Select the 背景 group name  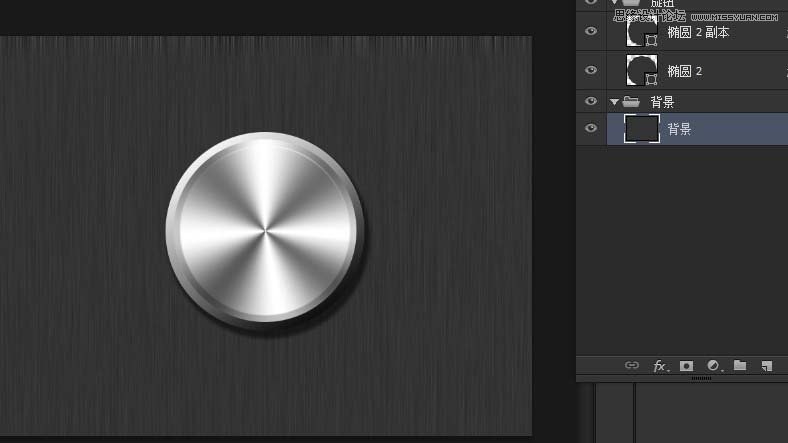[x=662, y=101]
